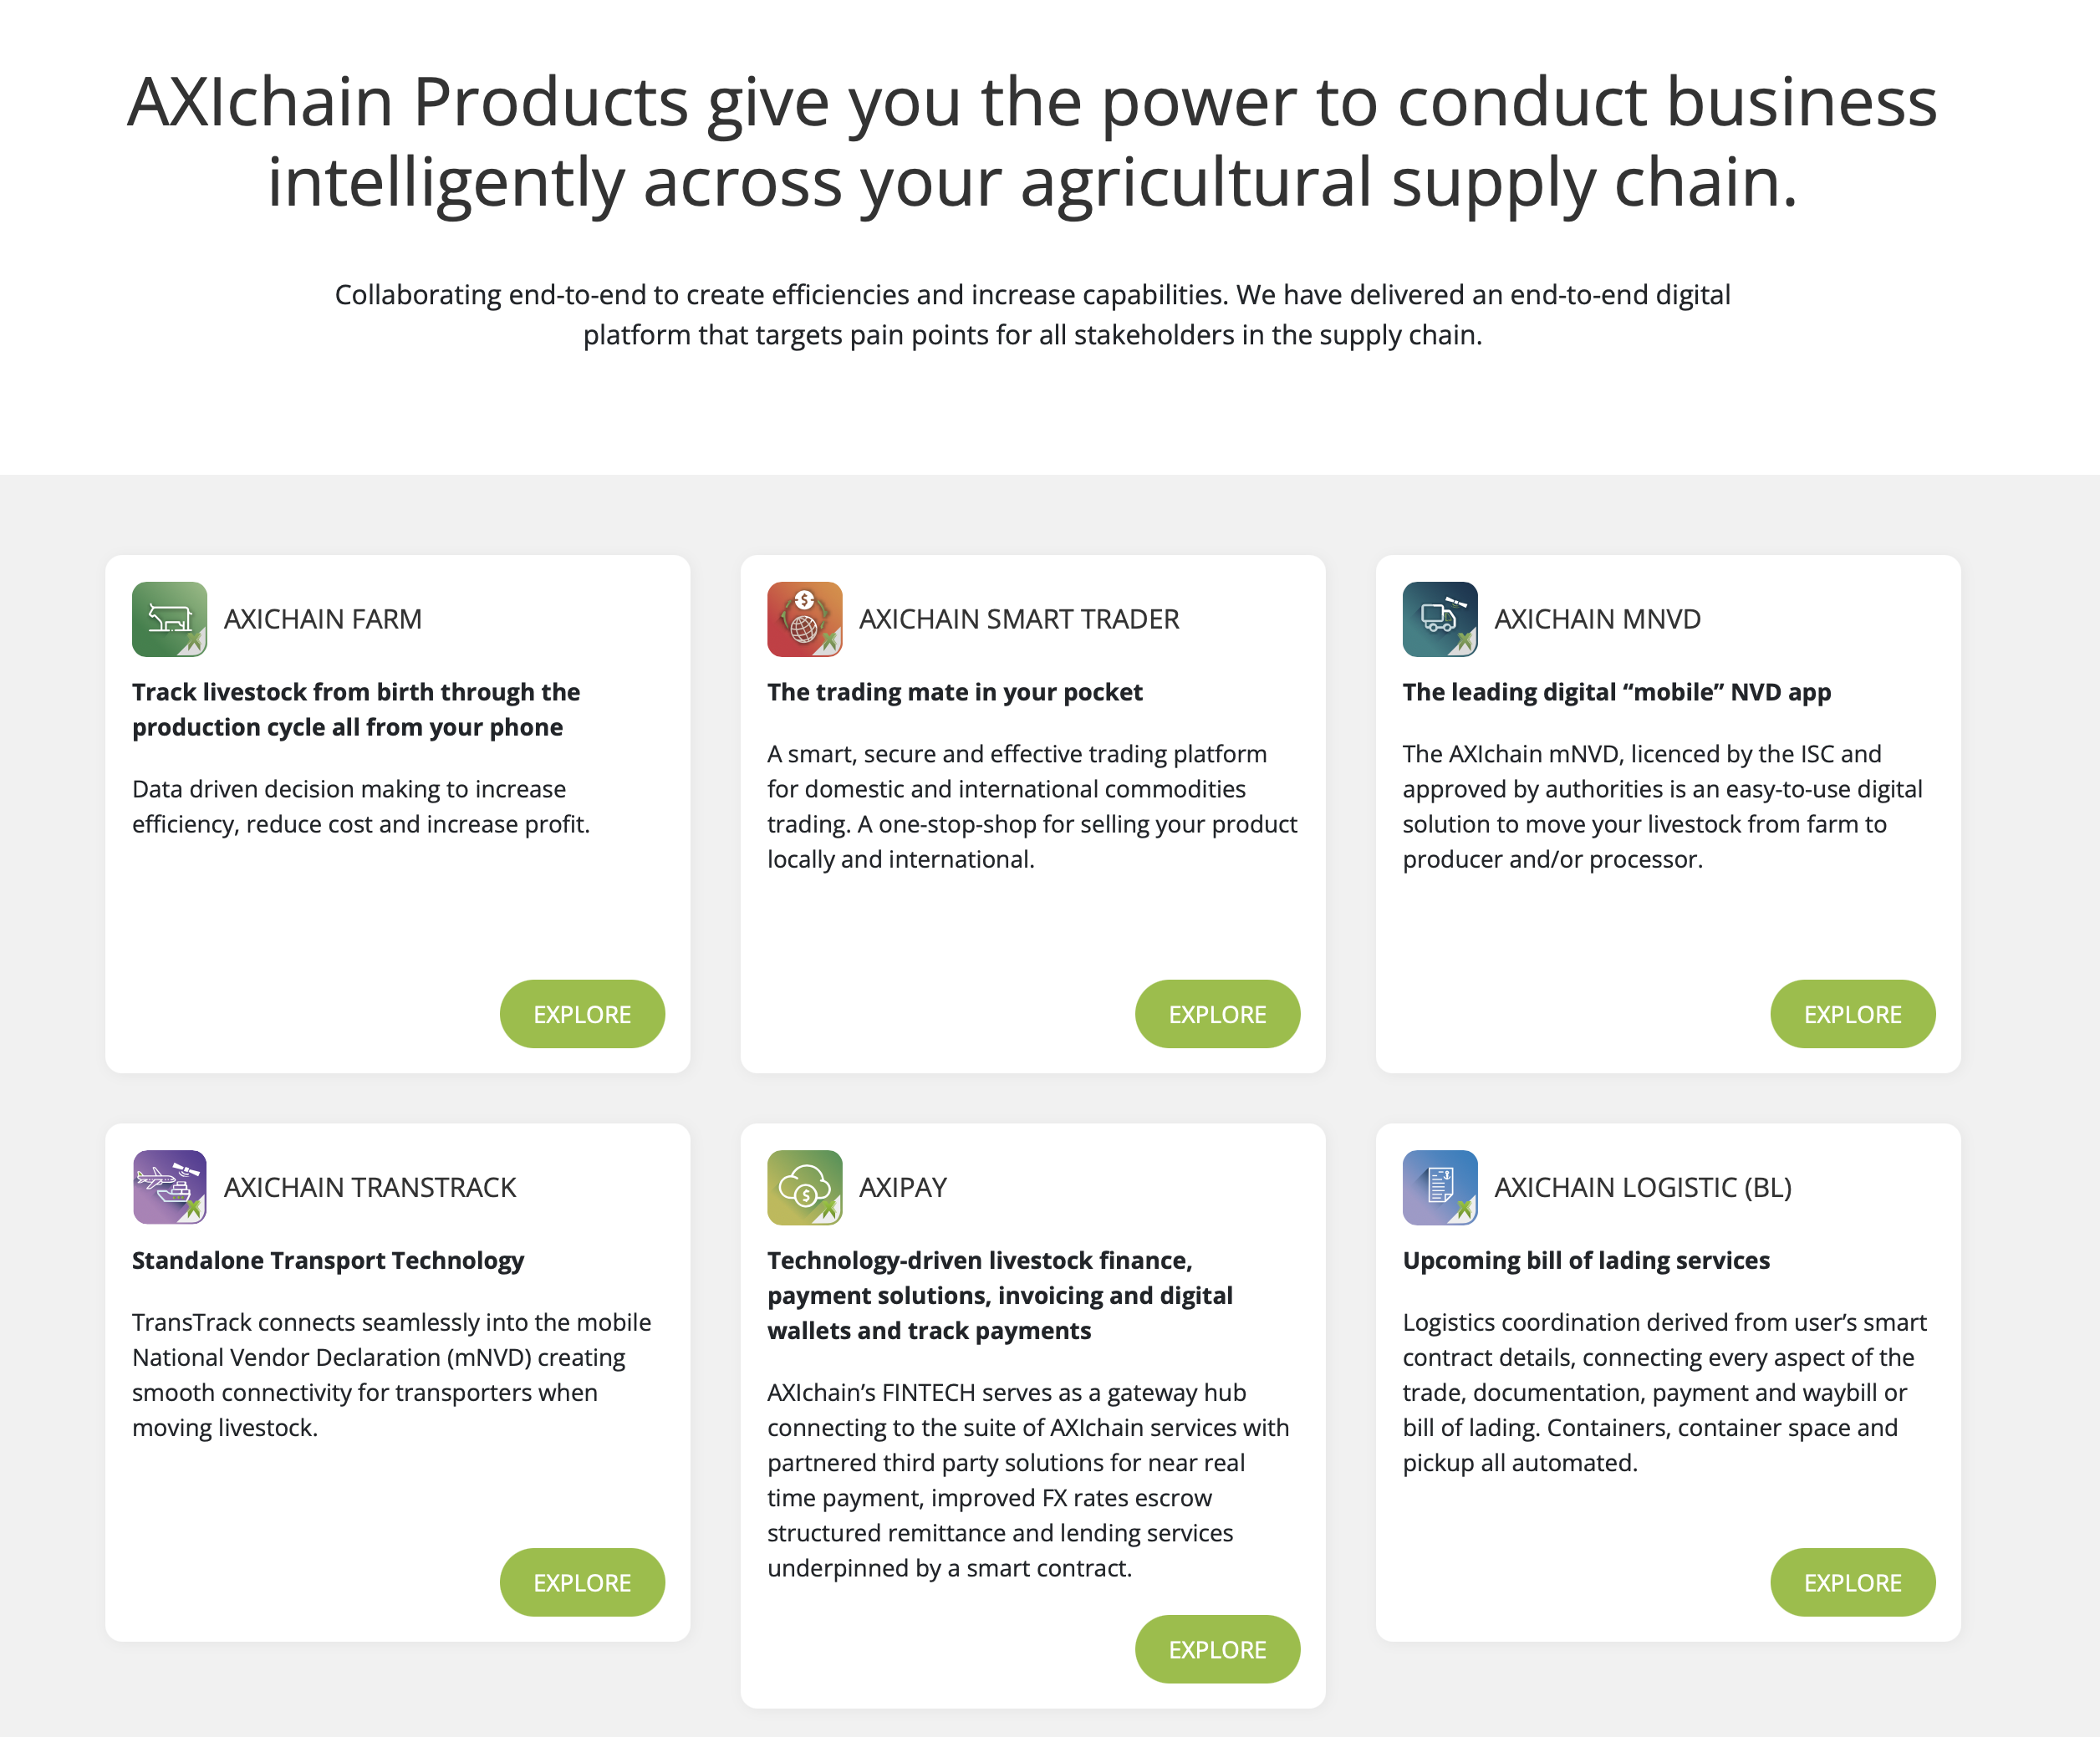Click the AXIPAY cloud dollar icon
Screen dimensions: 2100x1737
click(x=804, y=1187)
